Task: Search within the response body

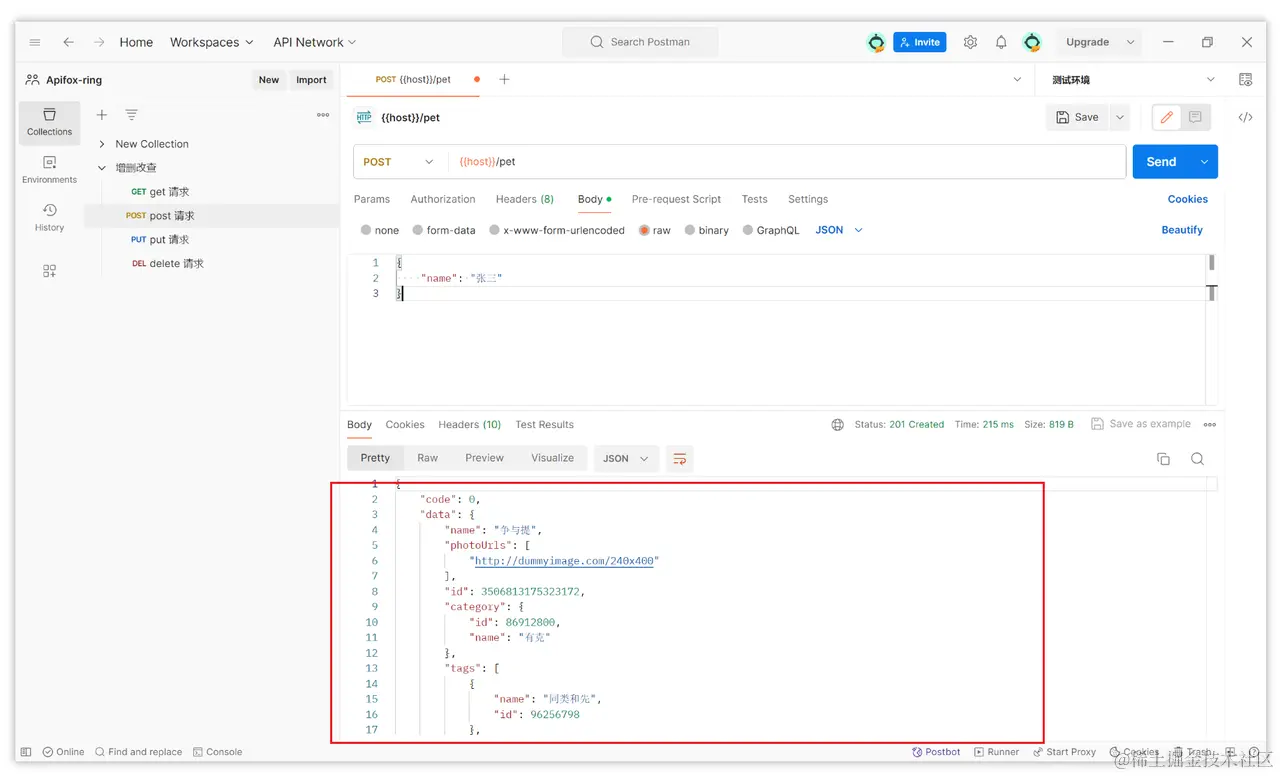Action: click(1197, 459)
